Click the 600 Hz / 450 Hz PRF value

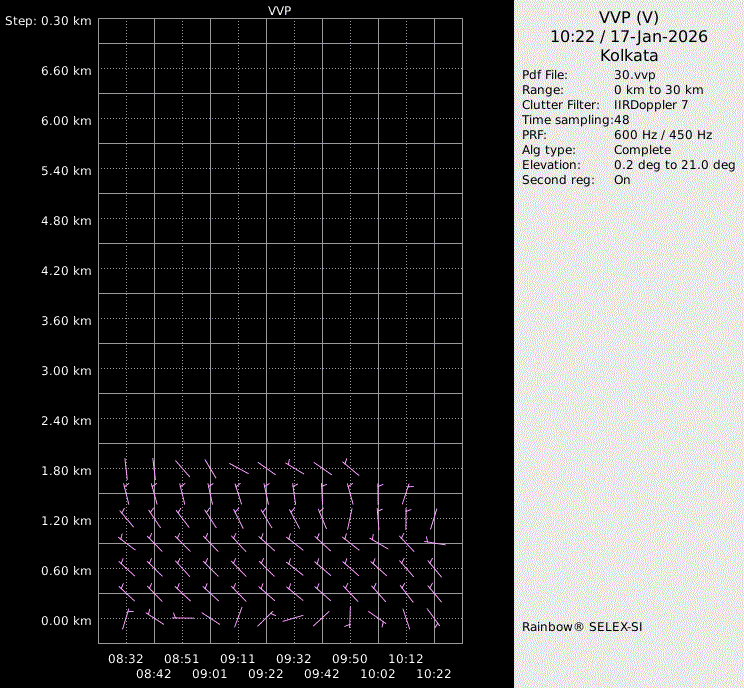point(662,135)
